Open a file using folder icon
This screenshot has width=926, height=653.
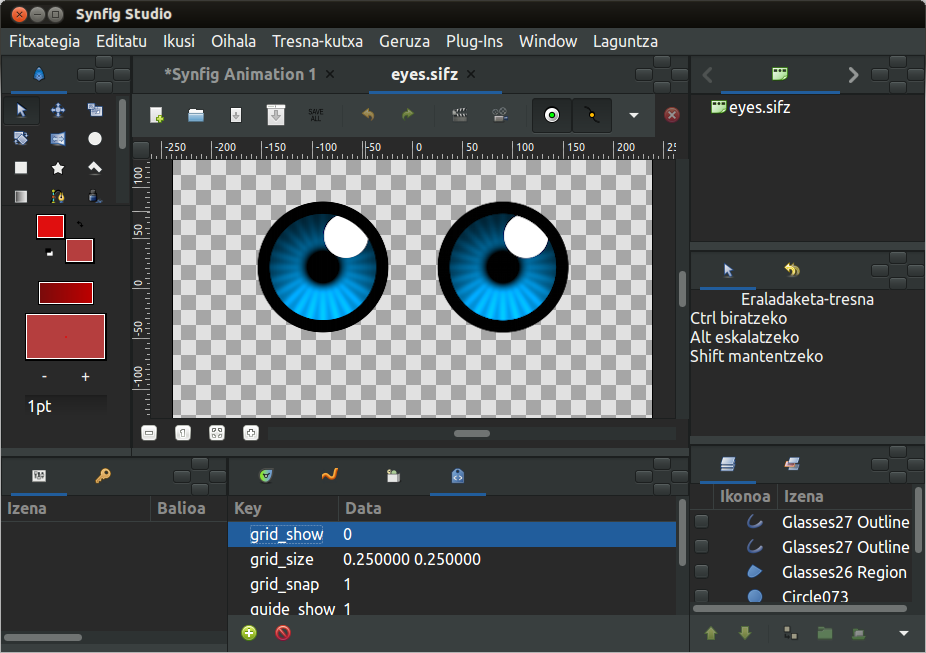click(x=196, y=115)
